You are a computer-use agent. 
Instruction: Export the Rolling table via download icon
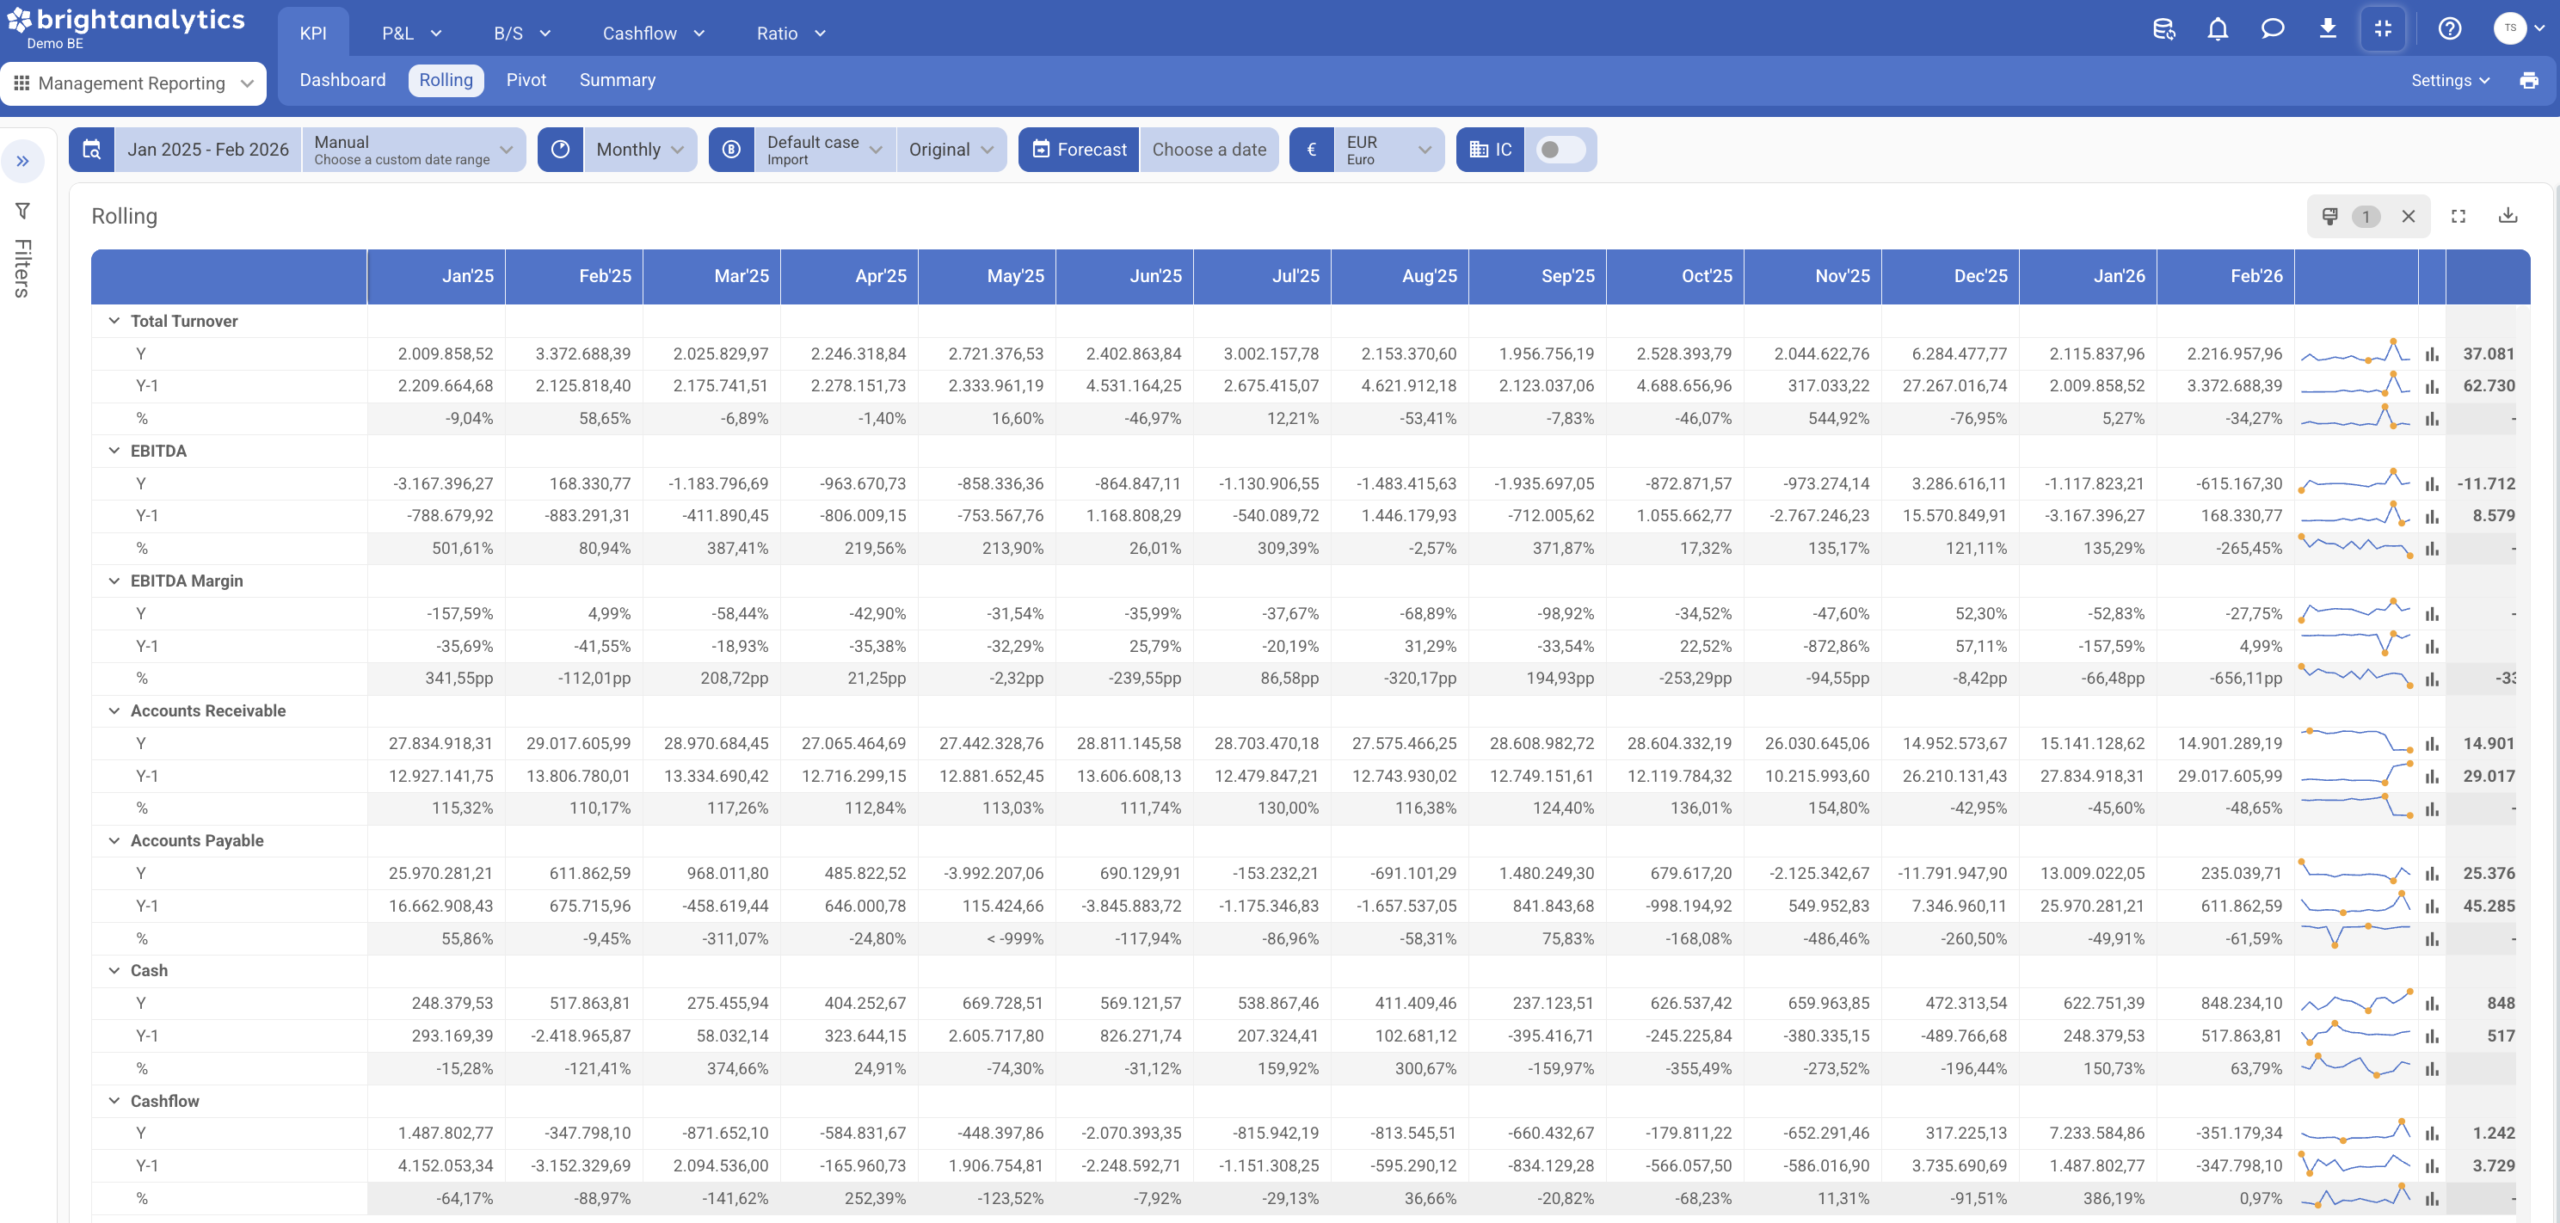click(x=2507, y=216)
